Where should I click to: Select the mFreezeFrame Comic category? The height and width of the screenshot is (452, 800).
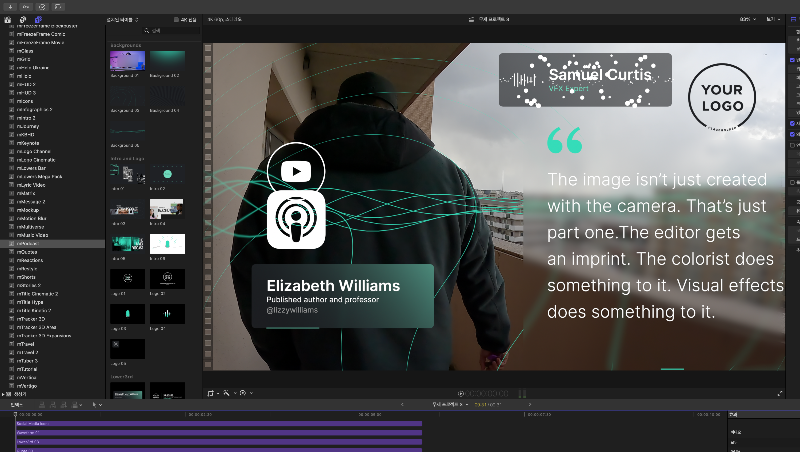tap(40, 34)
